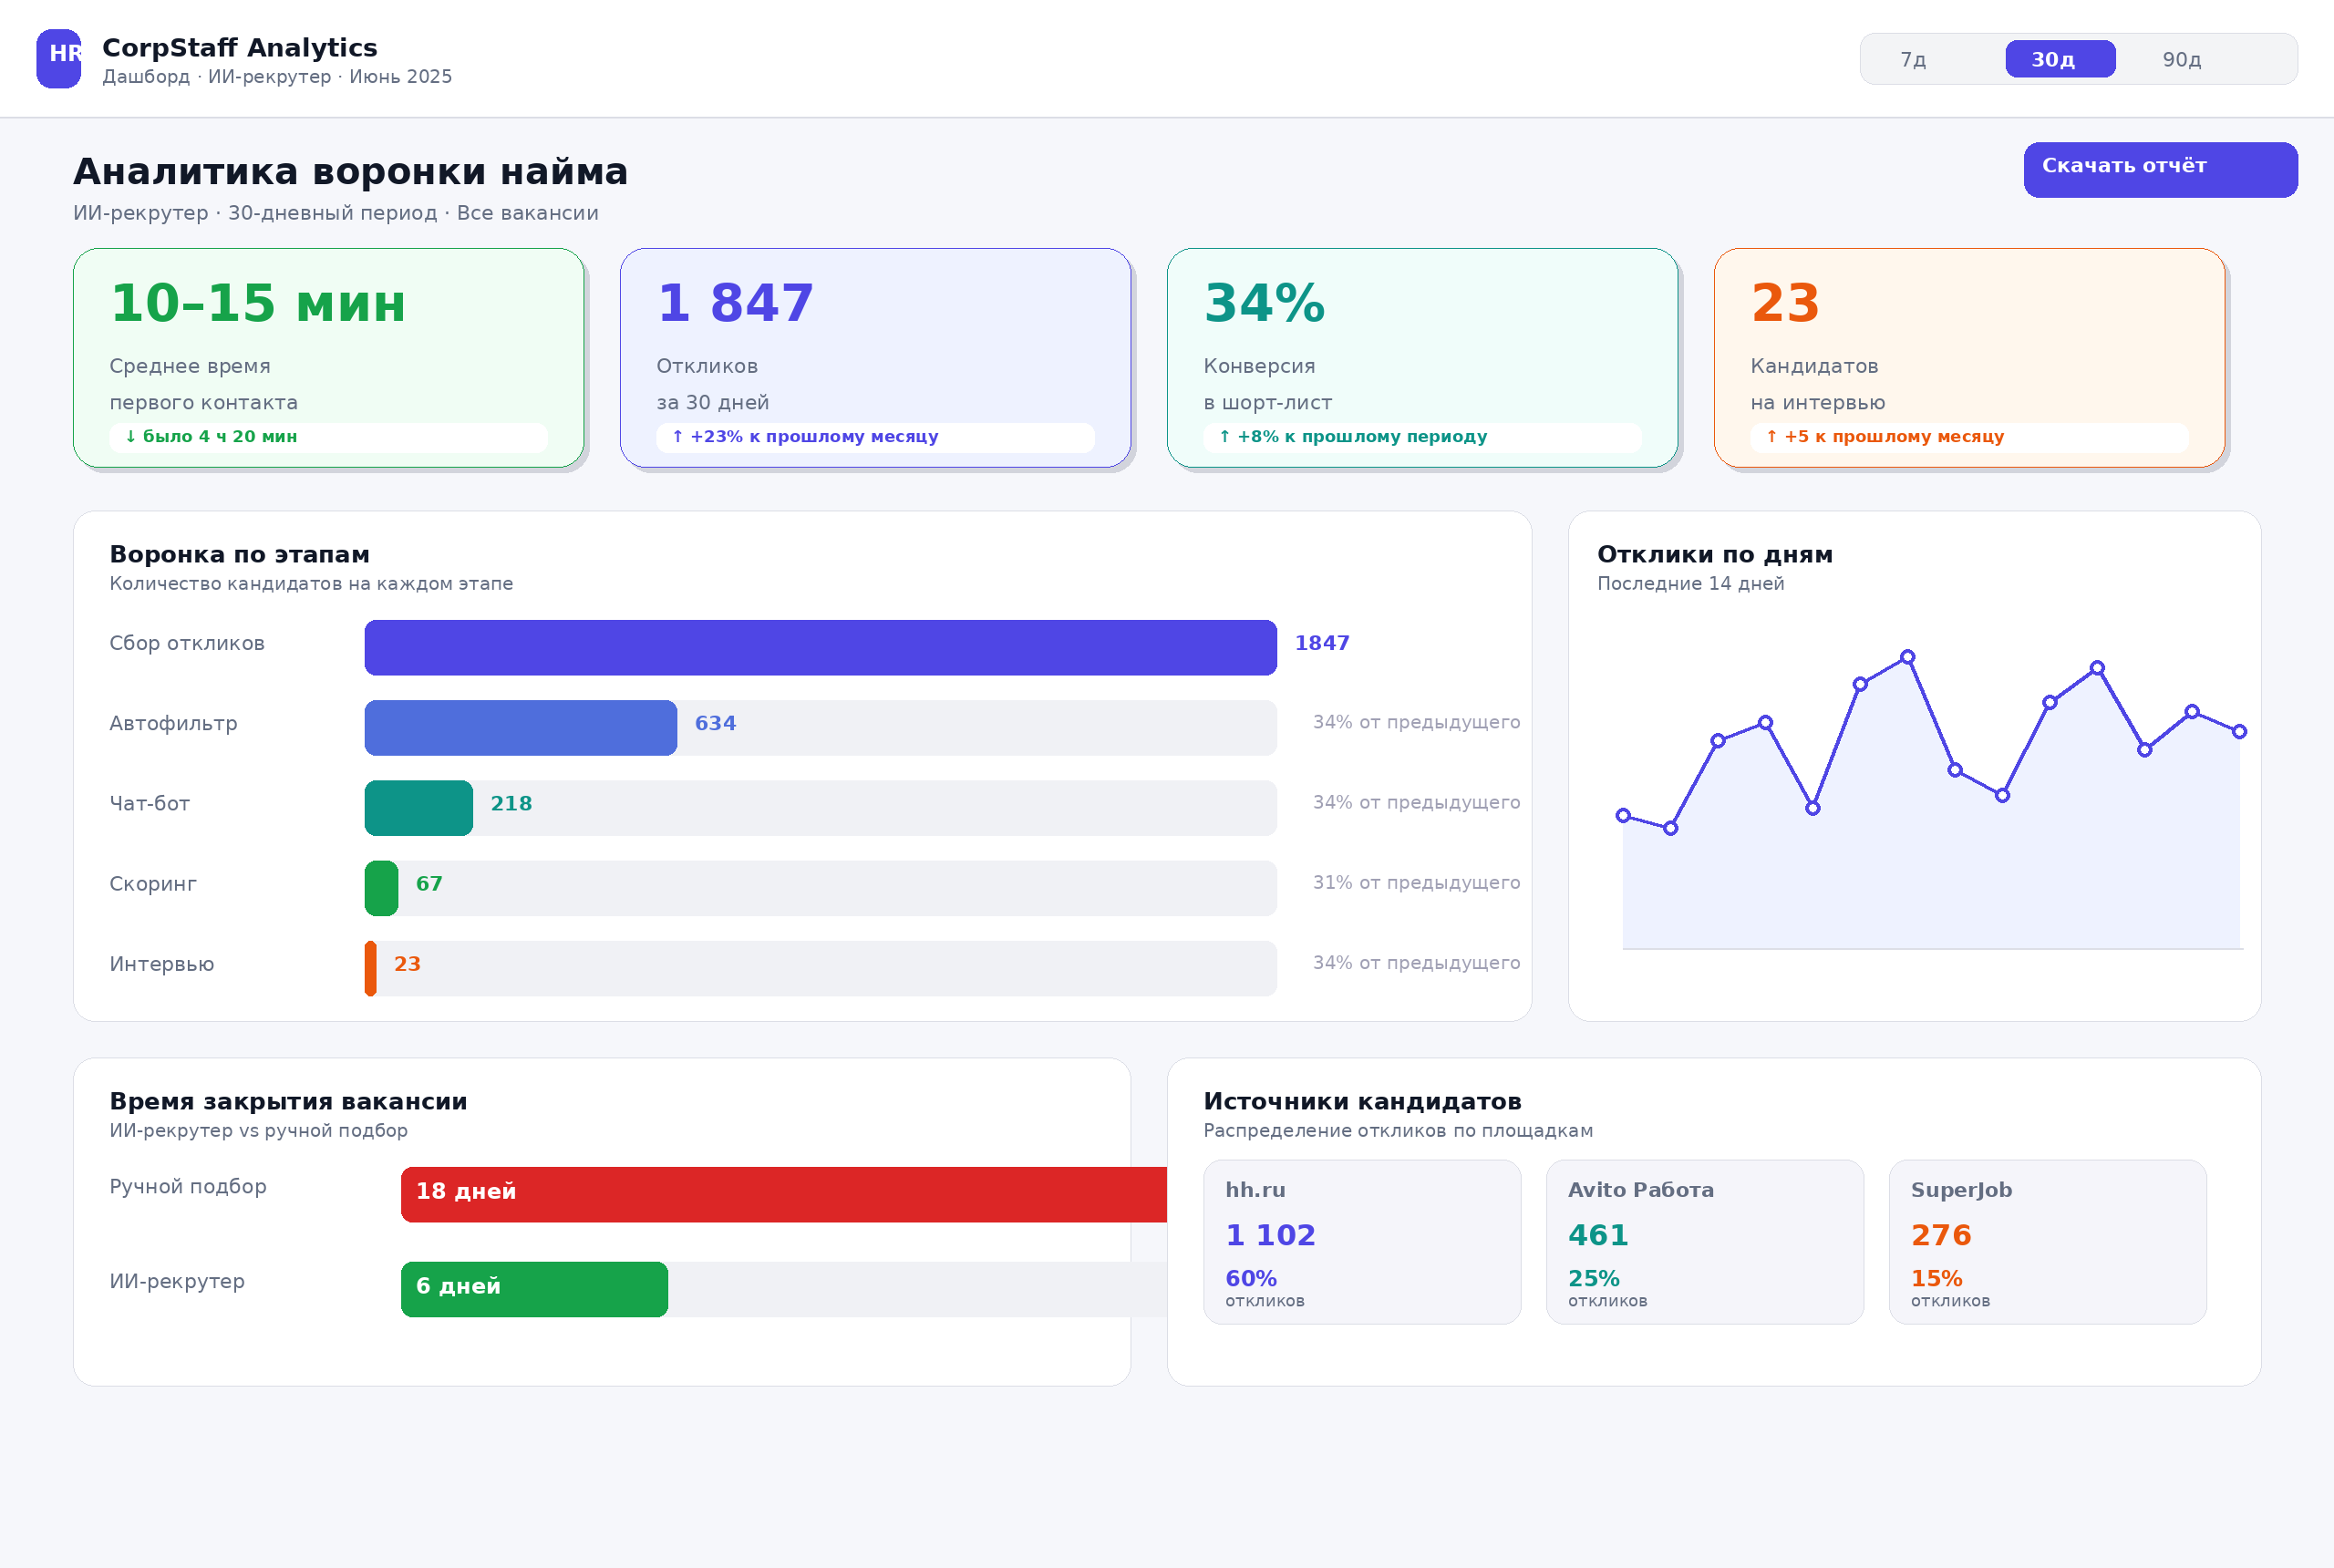Switch period to 7д
Viewport: 2334px width, 1568px height.
pyautogui.click(x=1913, y=59)
